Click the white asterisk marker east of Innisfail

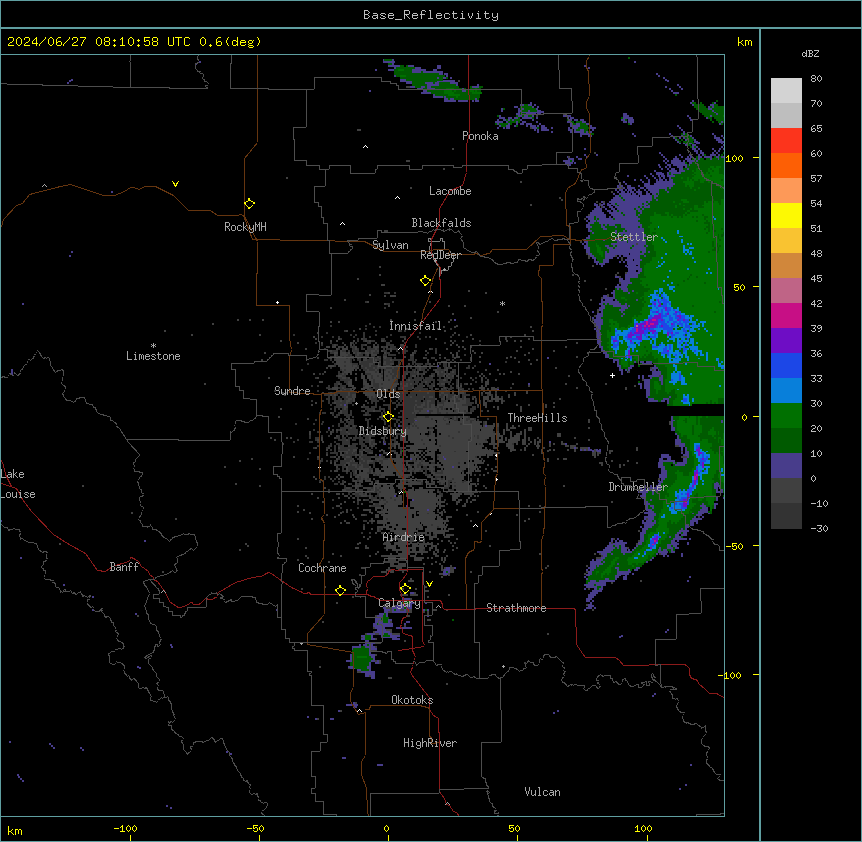(x=502, y=303)
